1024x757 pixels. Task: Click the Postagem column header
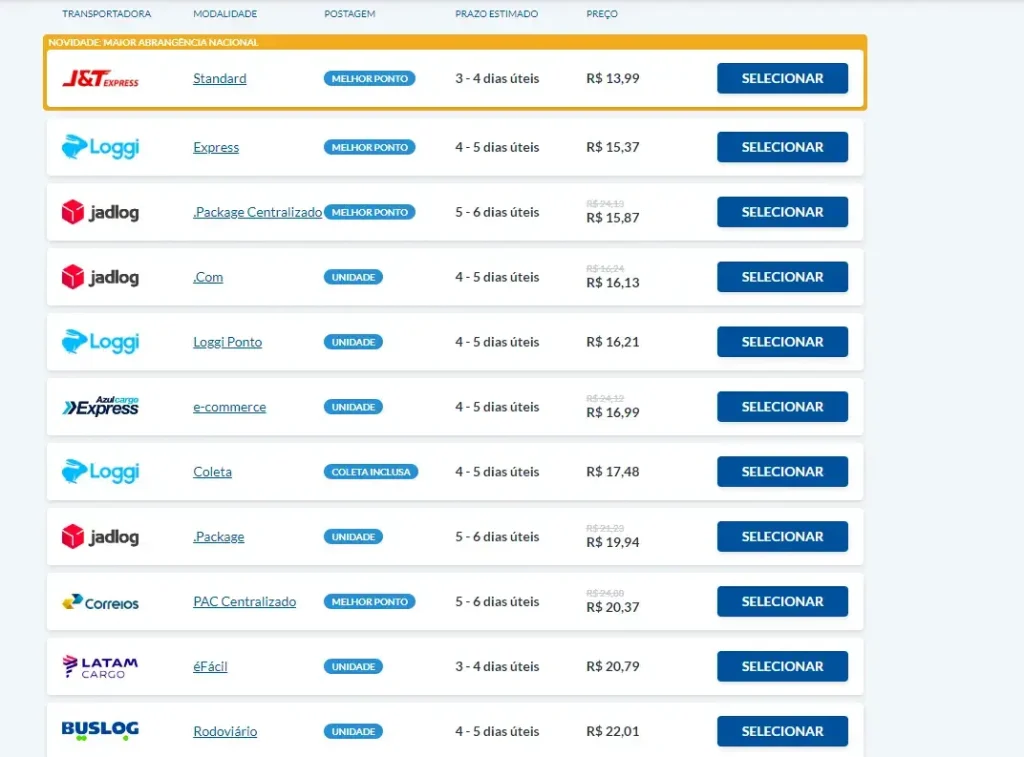[350, 14]
